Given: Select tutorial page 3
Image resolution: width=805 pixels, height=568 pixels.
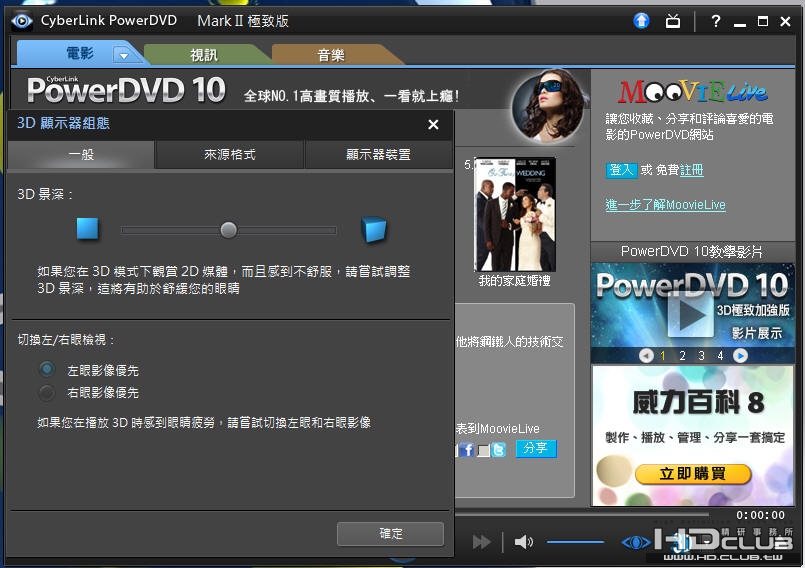Looking at the screenshot, I should point(701,355).
